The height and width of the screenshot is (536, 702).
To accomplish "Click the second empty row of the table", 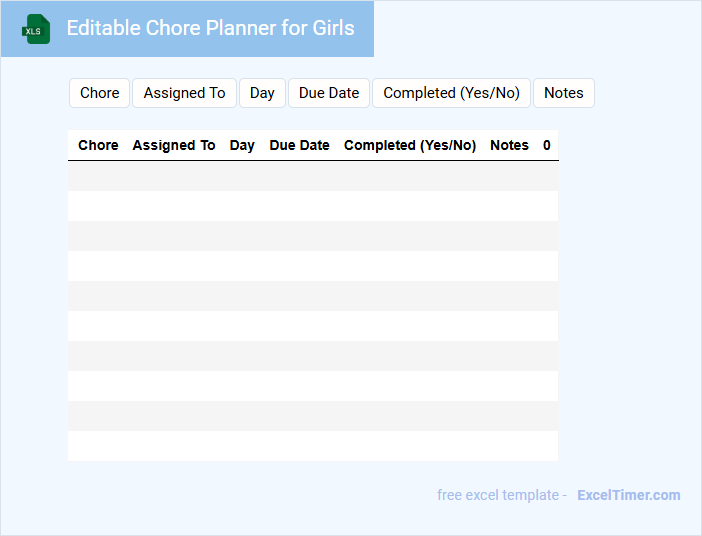I will (x=313, y=206).
